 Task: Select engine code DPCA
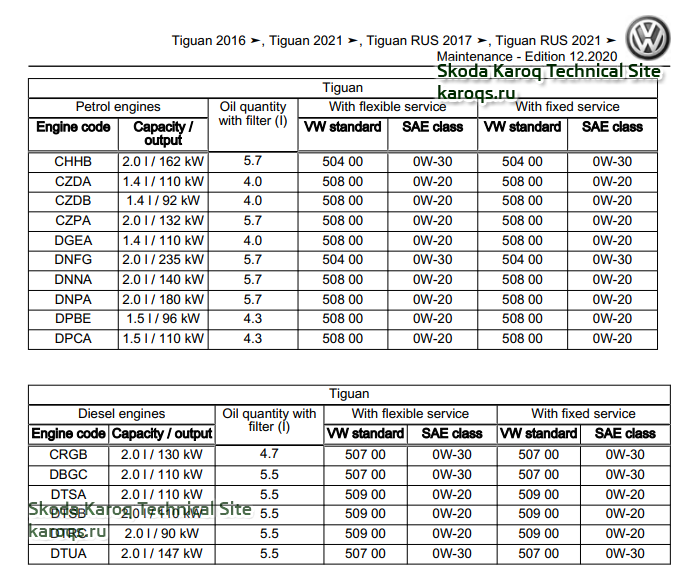click(x=73, y=338)
